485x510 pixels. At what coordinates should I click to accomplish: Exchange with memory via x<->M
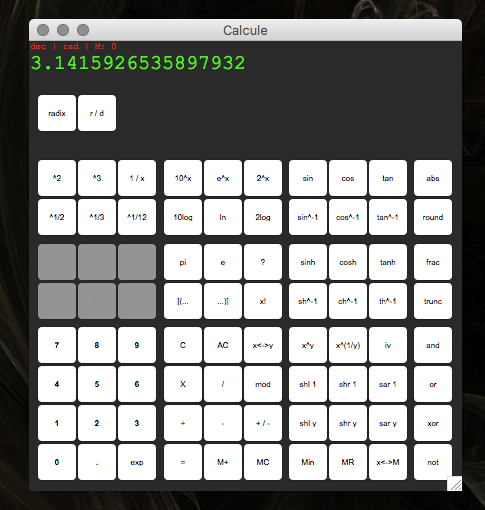point(388,462)
